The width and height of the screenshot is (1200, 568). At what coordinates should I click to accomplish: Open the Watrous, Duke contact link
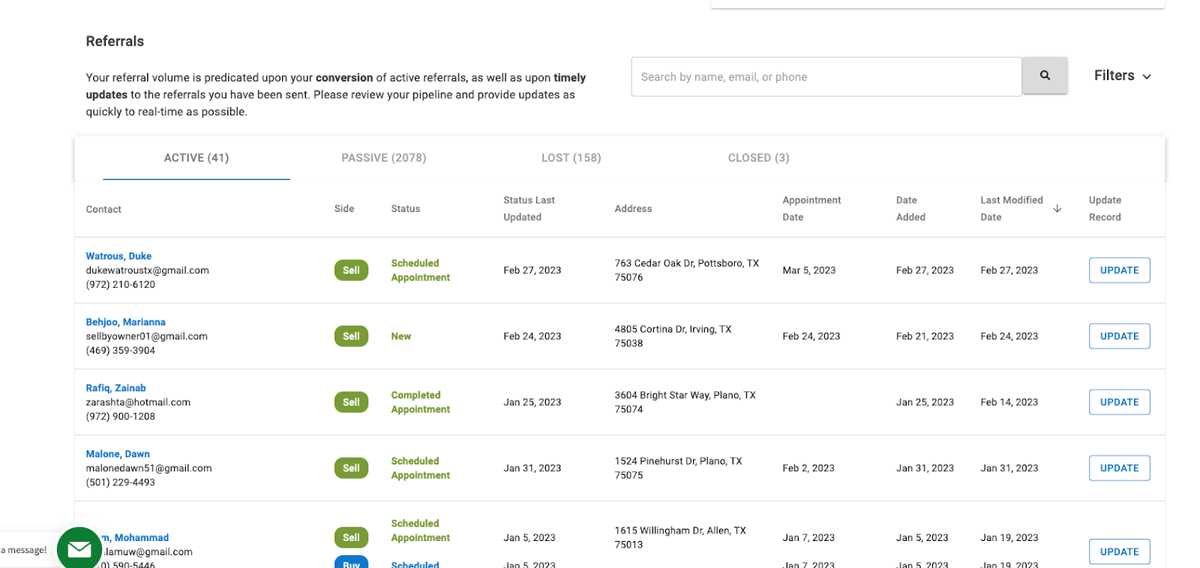pos(119,256)
